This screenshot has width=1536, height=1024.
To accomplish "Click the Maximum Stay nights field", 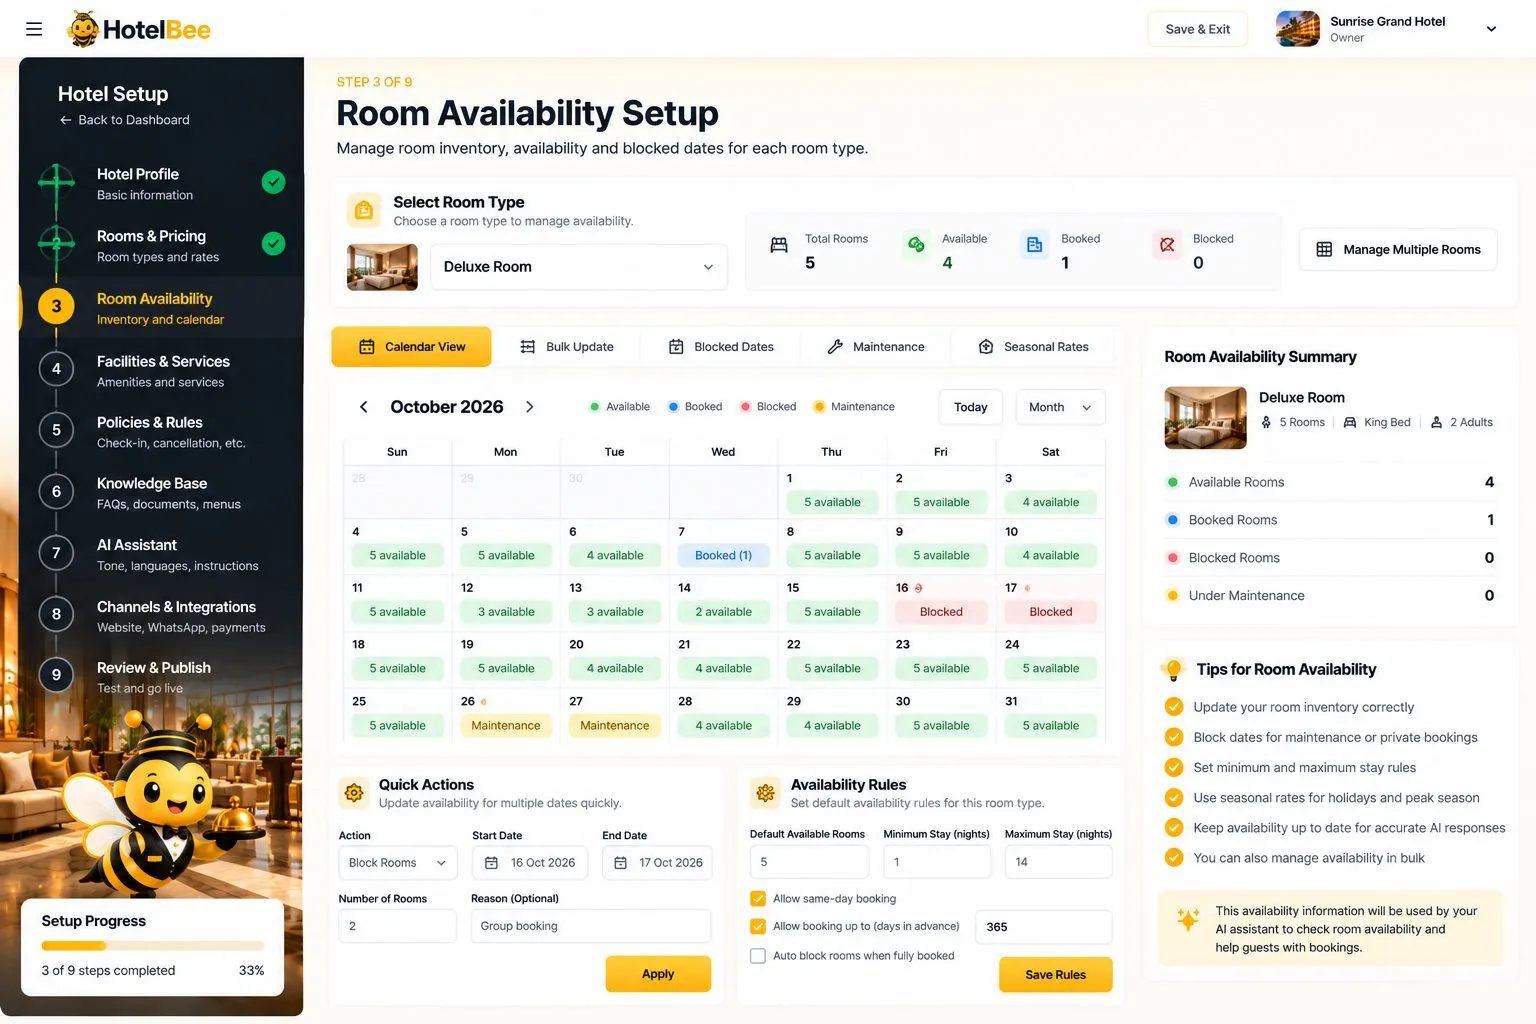I will (1058, 862).
